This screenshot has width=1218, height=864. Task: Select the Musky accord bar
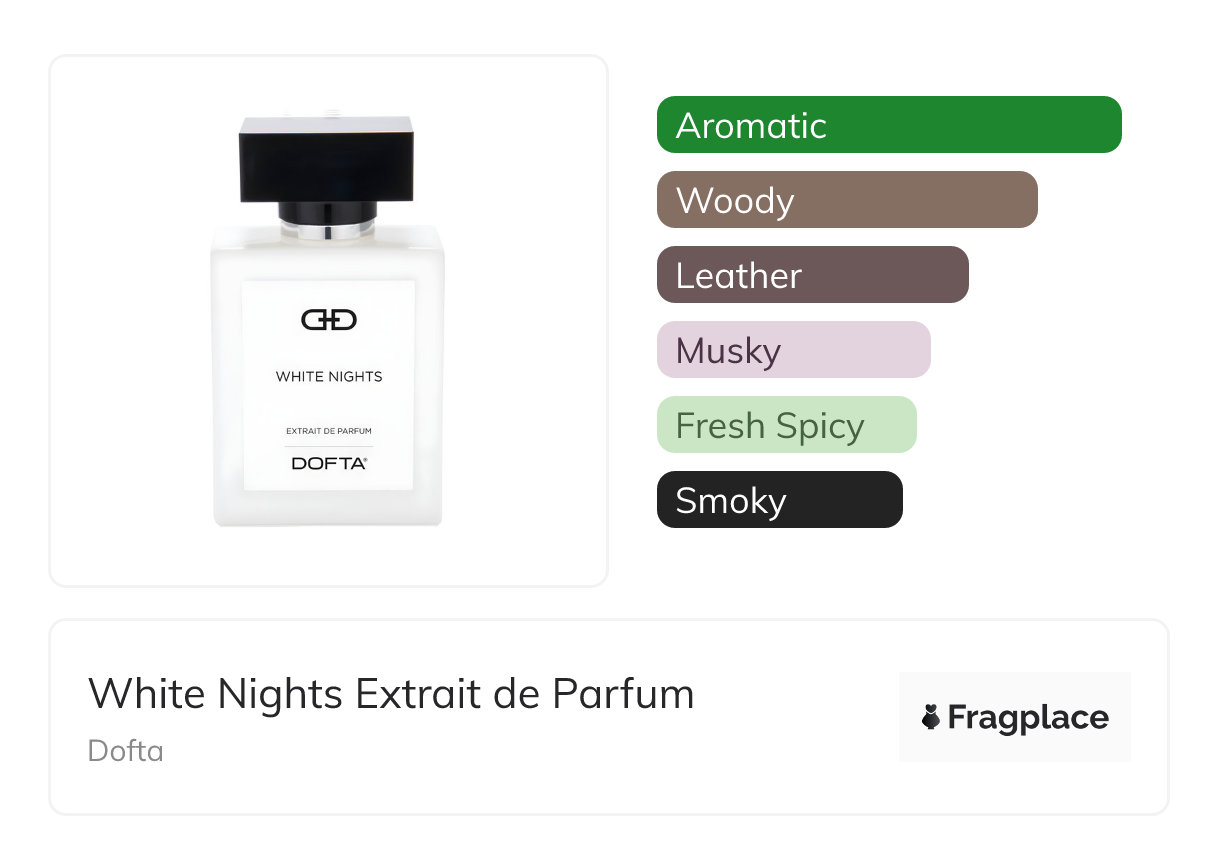pos(794,350)
